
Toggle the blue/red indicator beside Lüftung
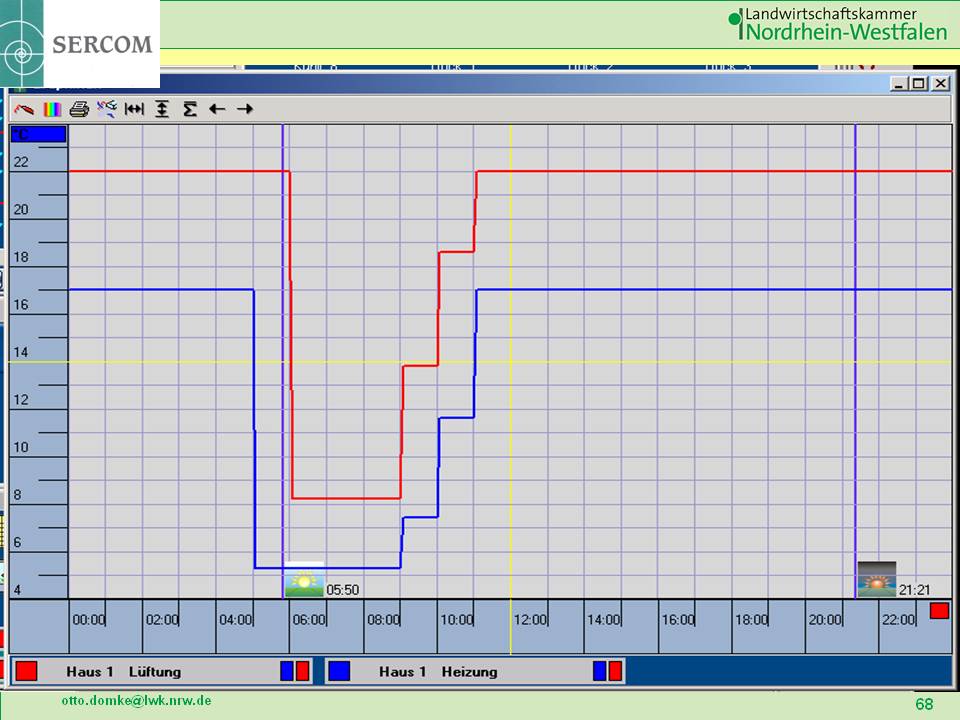coord(295,671)
